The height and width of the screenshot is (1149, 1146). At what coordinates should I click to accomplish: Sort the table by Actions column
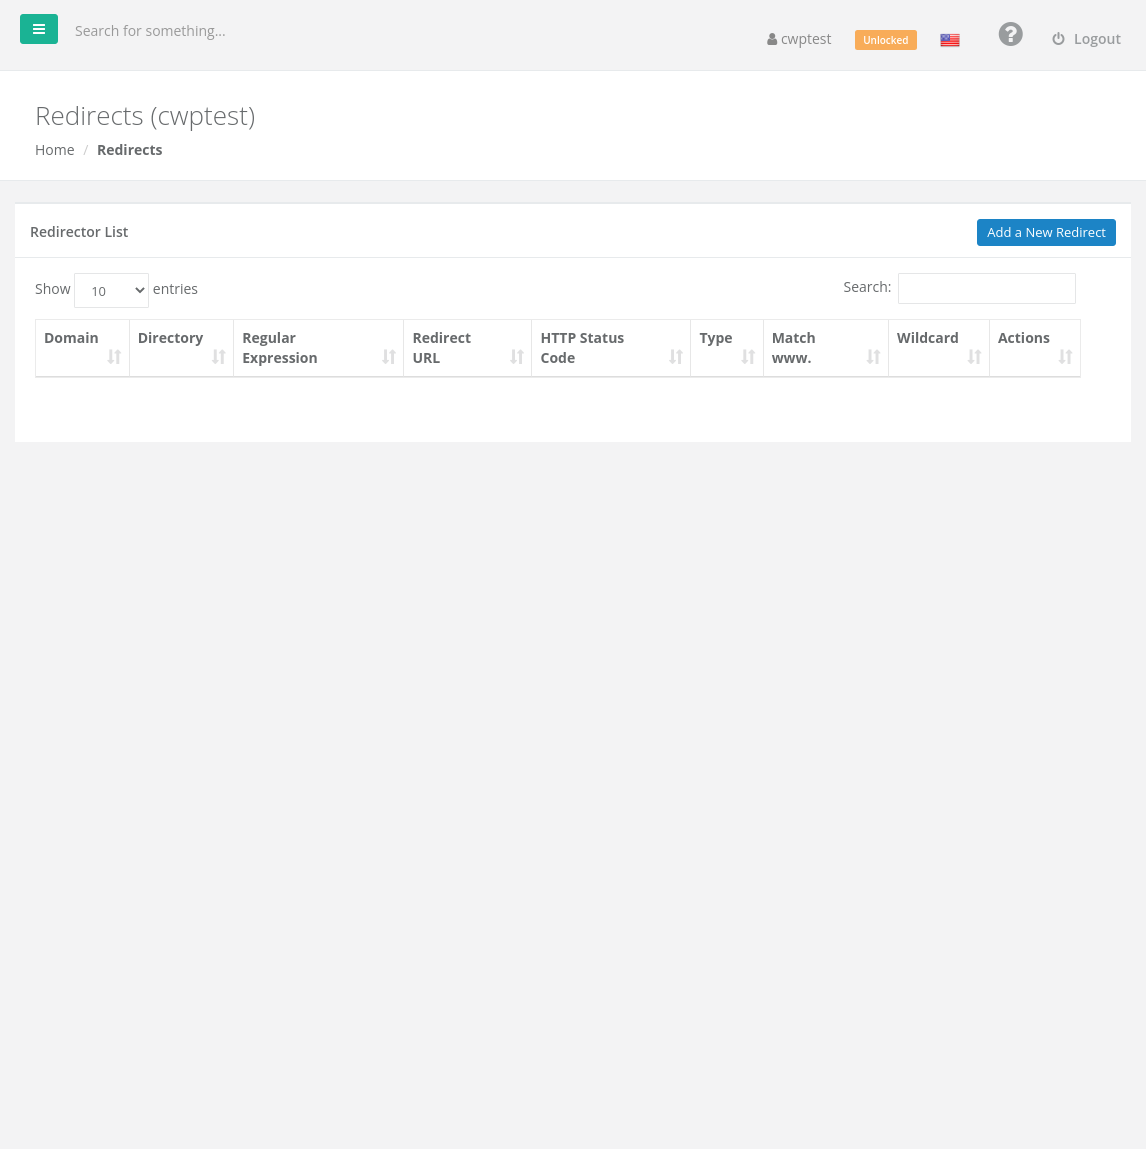pos(1035,348)
